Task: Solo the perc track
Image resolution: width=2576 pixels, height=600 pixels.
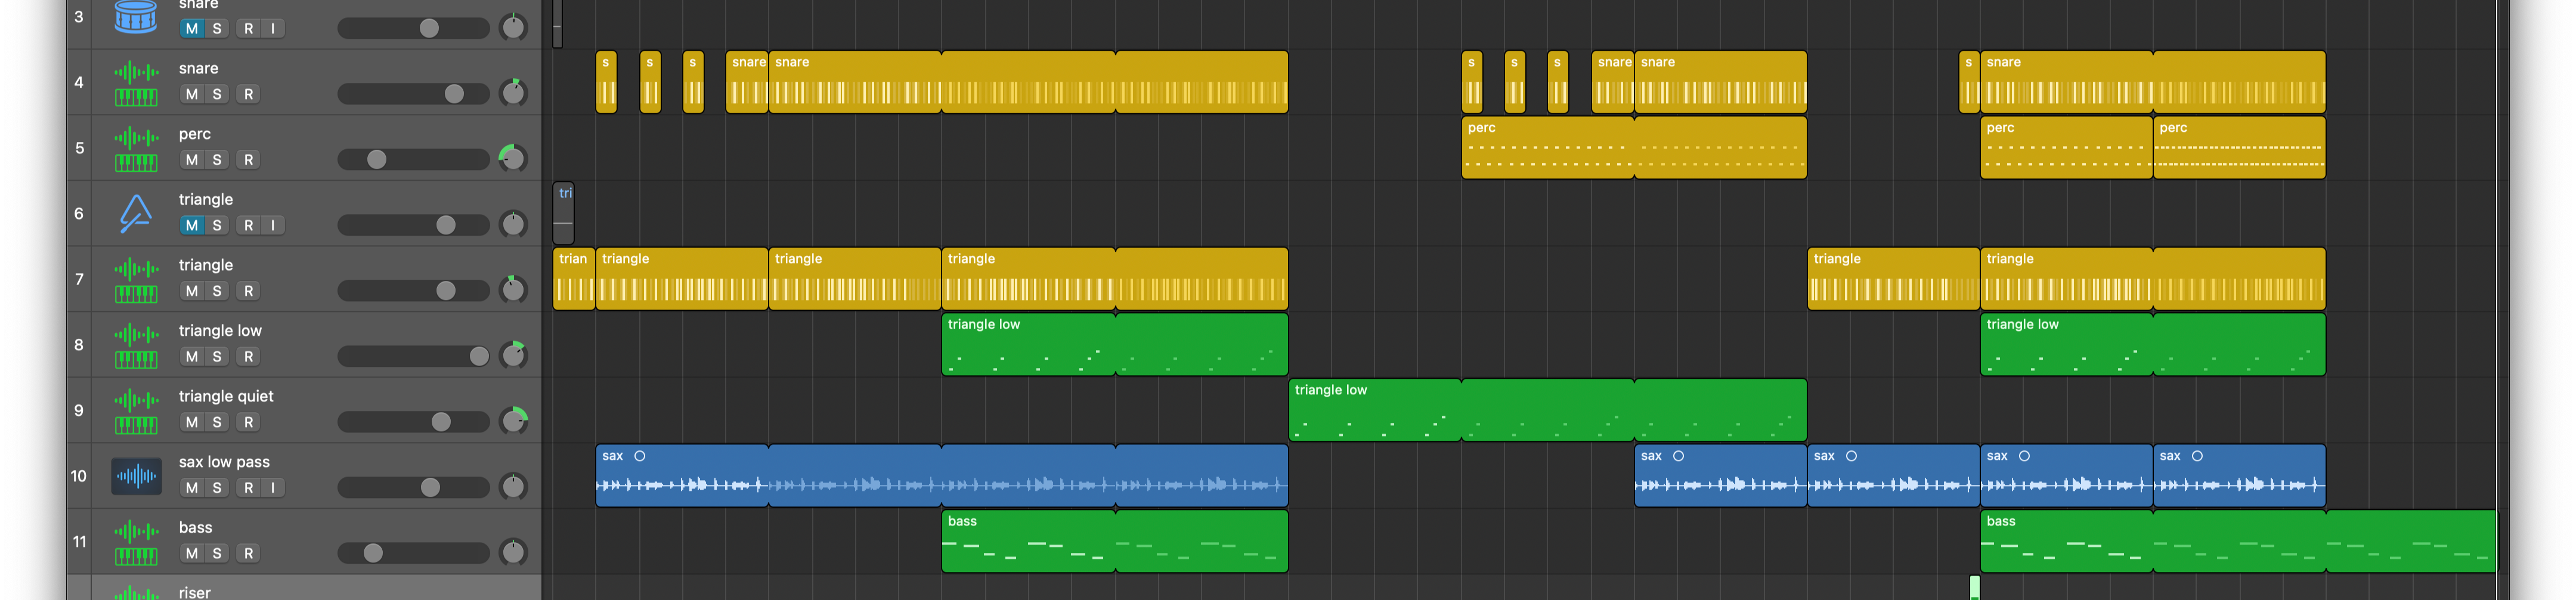Action: tap(217, 160)
